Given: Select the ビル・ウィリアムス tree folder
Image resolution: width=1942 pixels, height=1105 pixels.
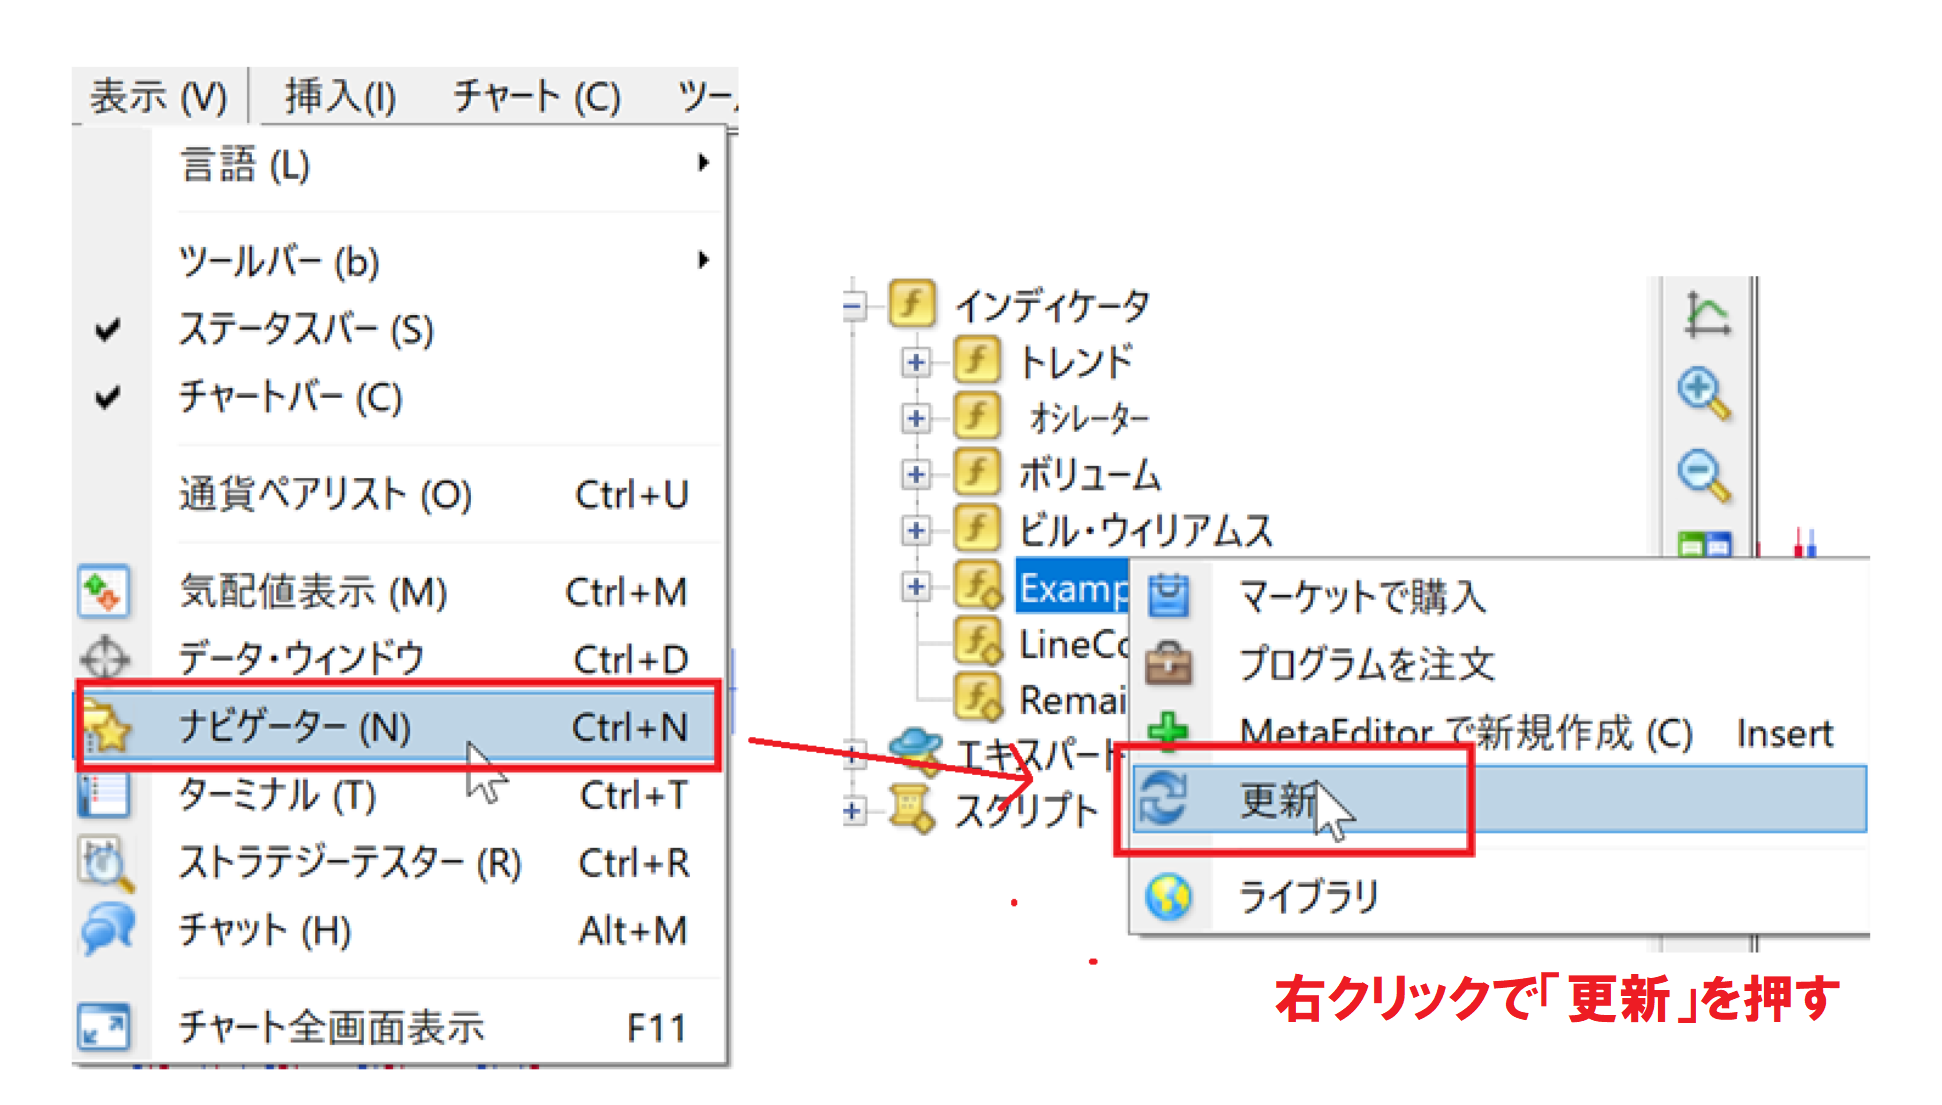Looking at the screenshot, I should point(1145,530).
